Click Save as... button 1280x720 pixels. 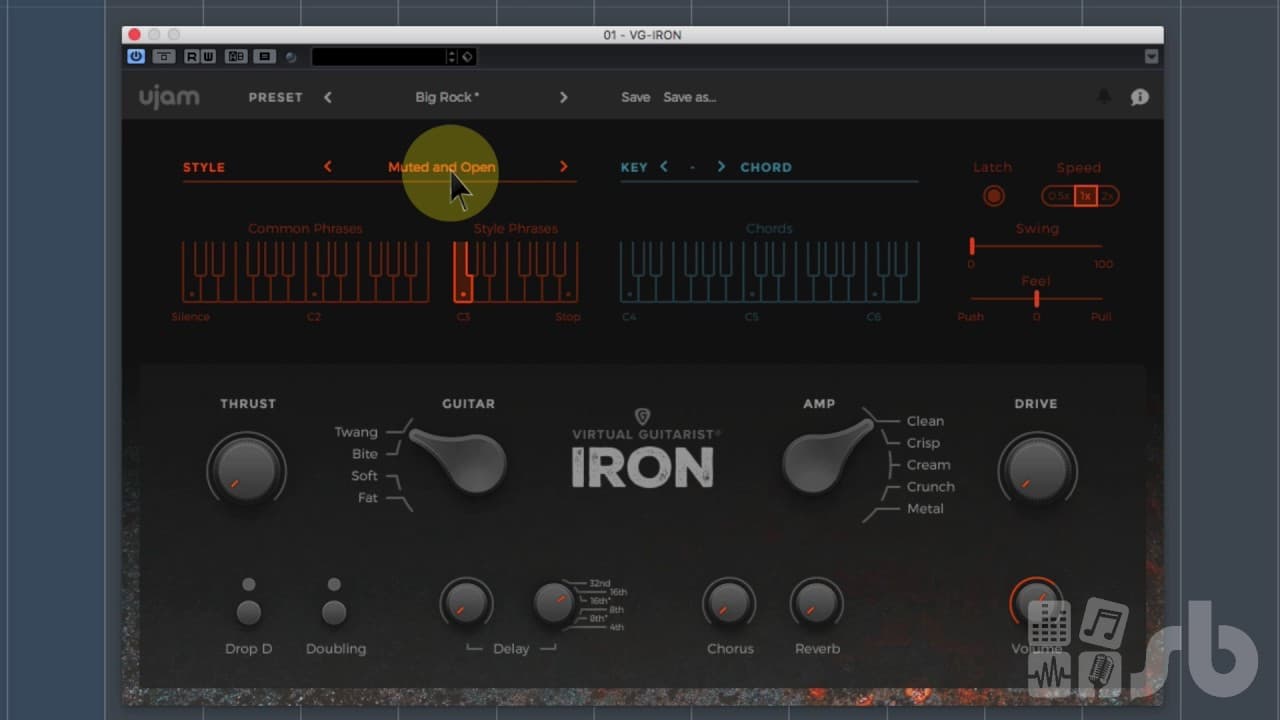[x=689, y=97]
